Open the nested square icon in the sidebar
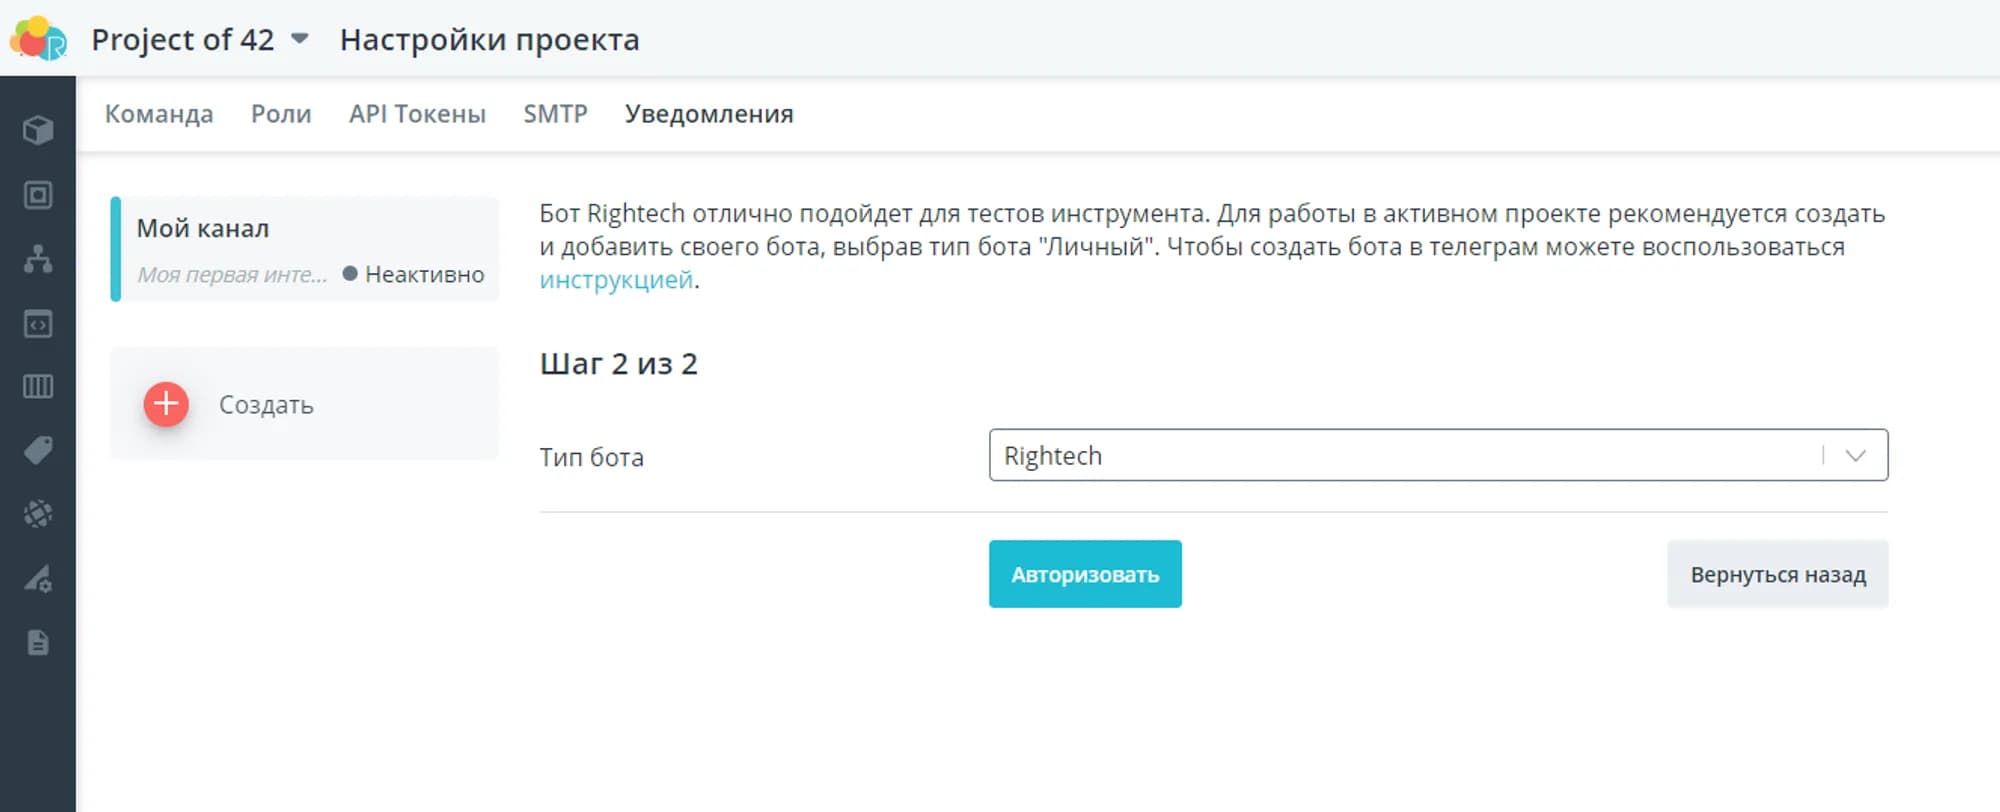The width and height of the screenshot is (2000, 812). 38,195
